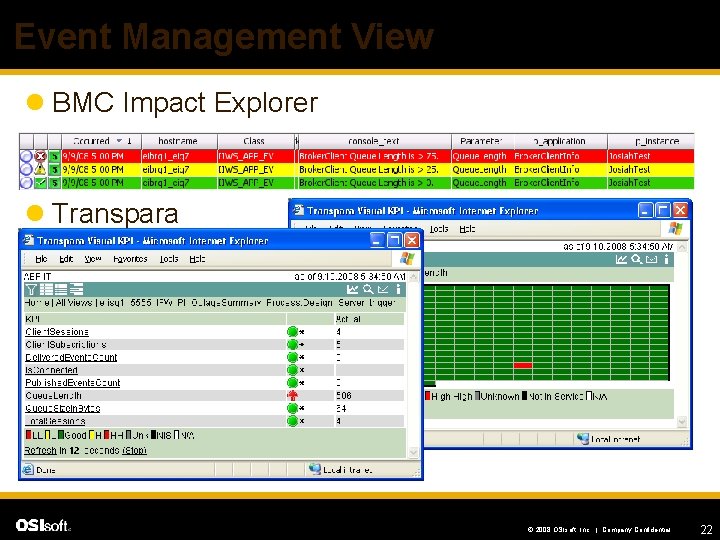Click Class column header in BMC table
Image resolution: width=720 pixels, height=540 pixels.
point(254,141)
